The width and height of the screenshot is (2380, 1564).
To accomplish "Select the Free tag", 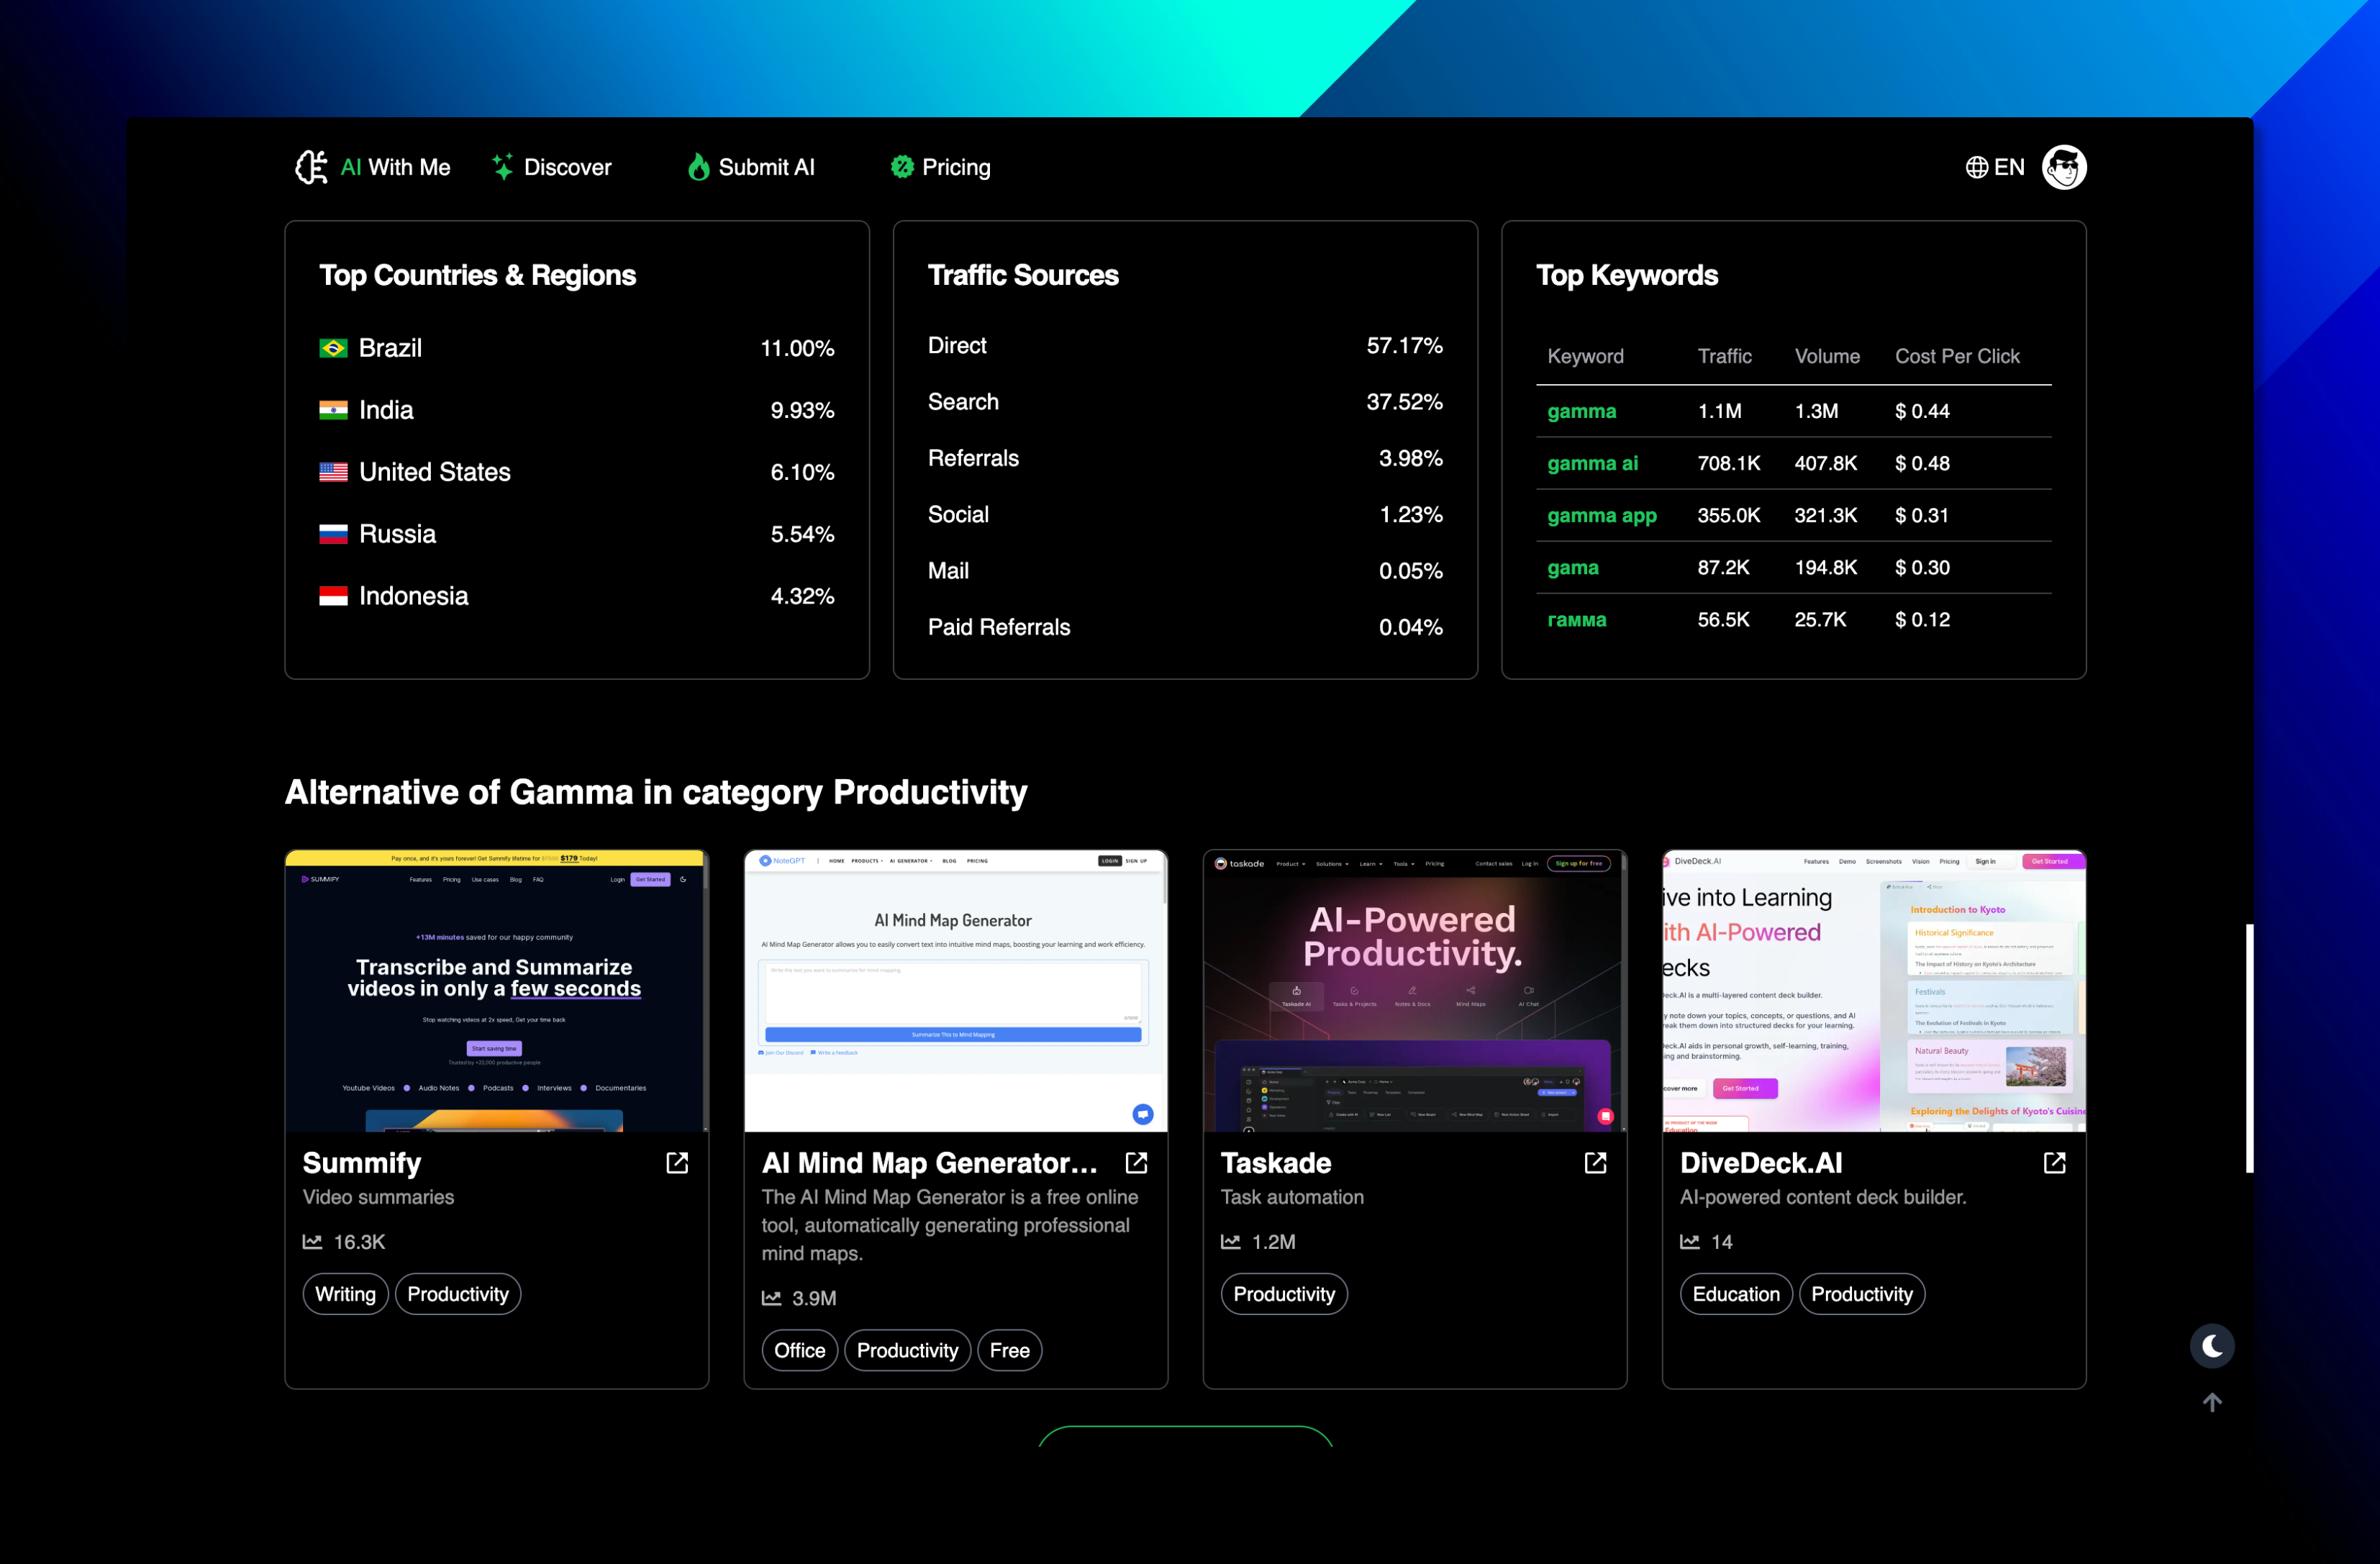I will click(1010, 1350).
